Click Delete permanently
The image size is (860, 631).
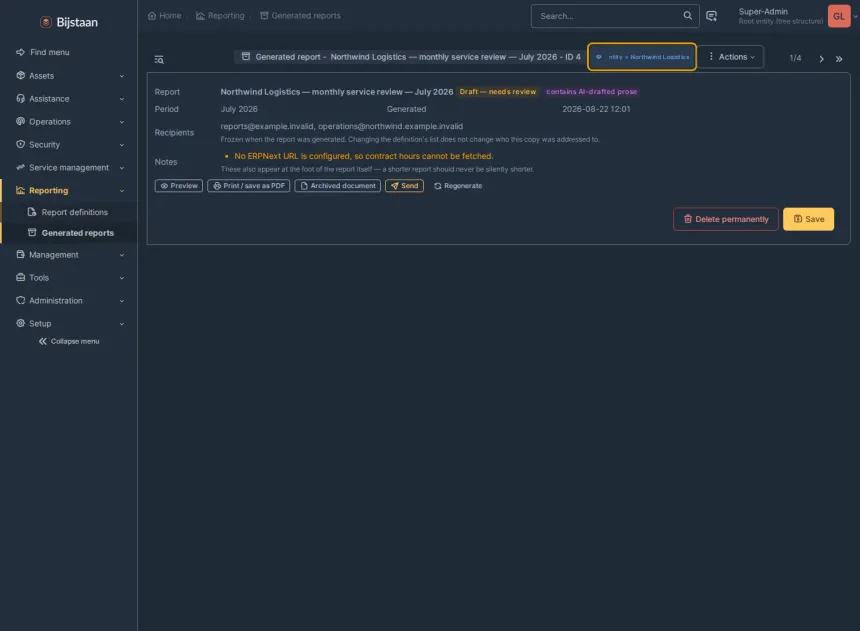(x=726, y=219)
